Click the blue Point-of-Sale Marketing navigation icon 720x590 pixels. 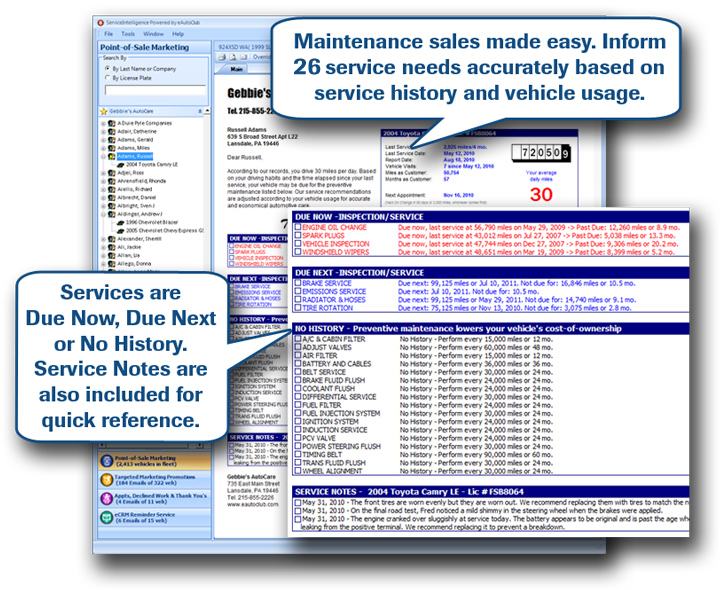[107, 461]
